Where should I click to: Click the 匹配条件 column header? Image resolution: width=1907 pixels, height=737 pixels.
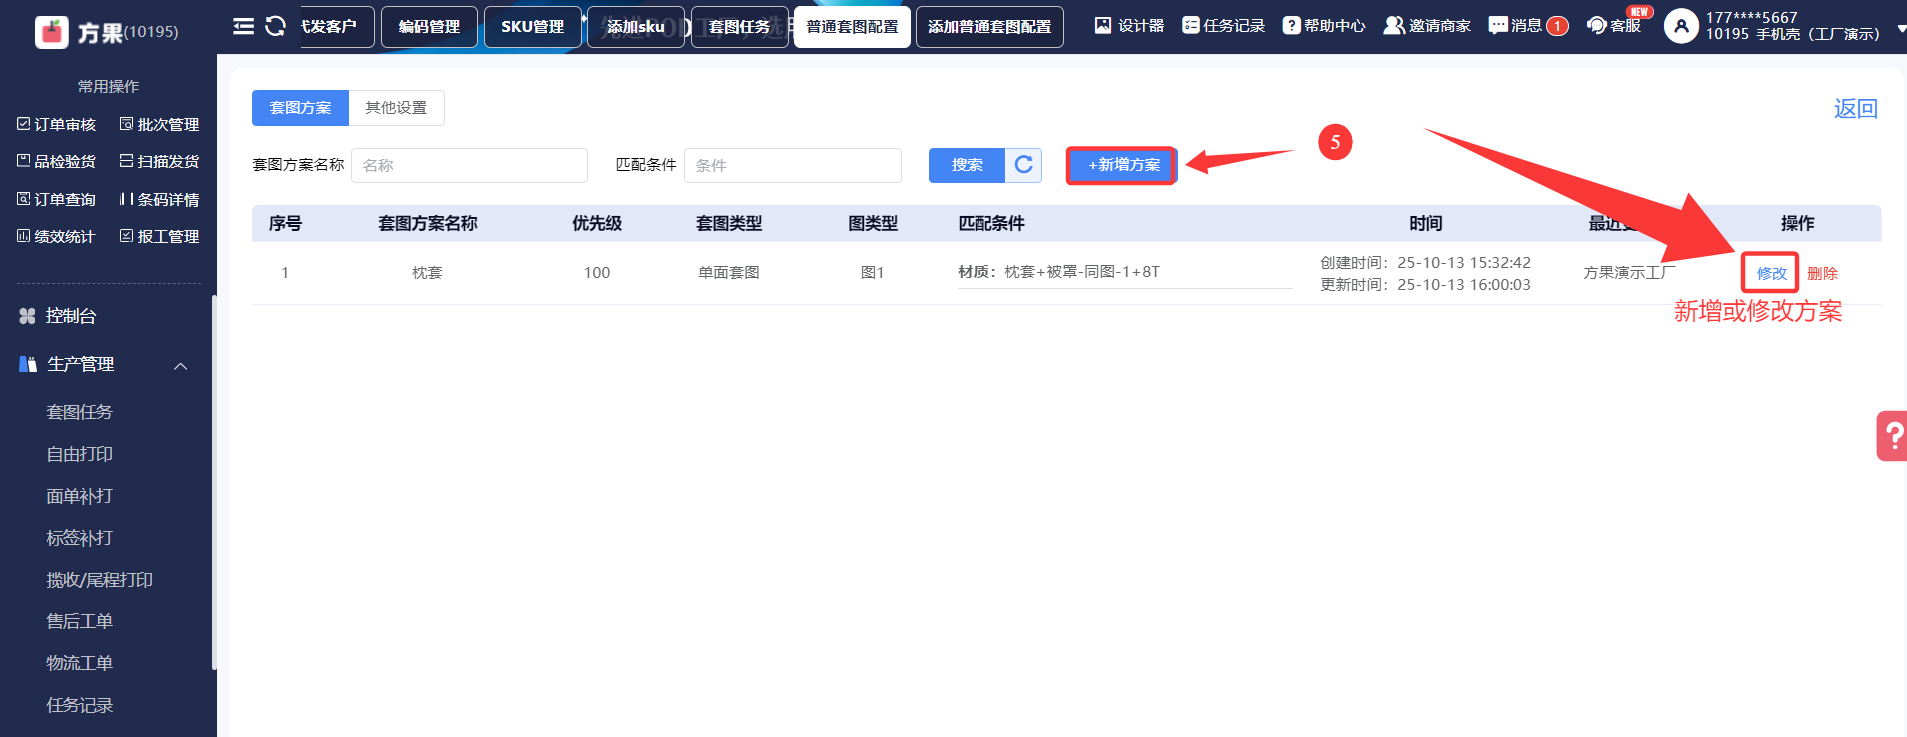[991, 223]
